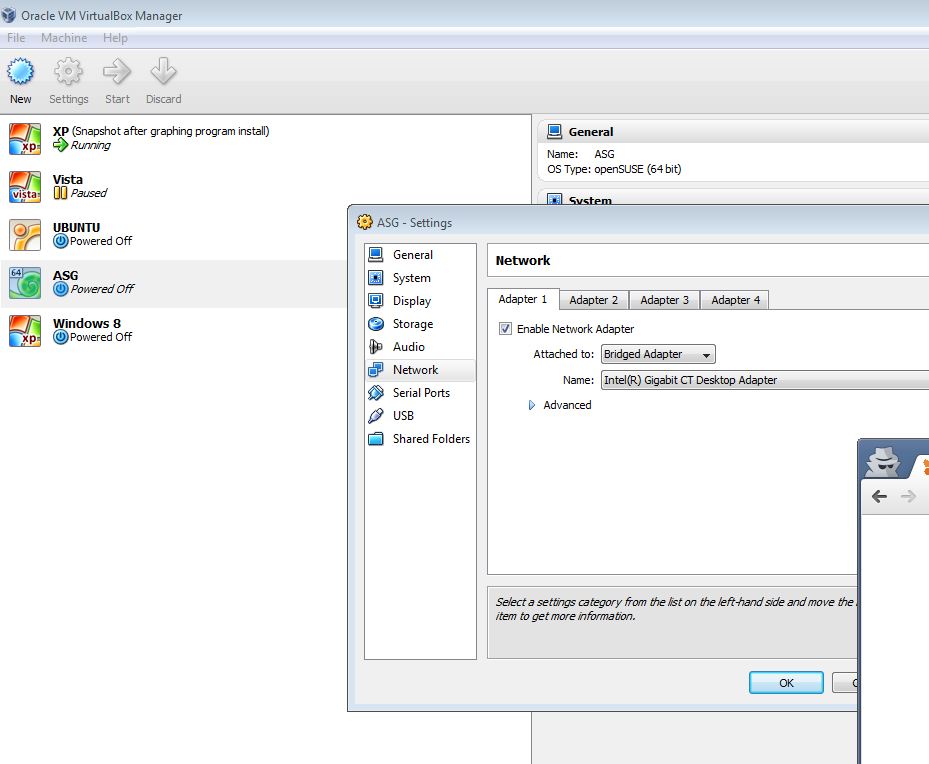Select the USB settings category
Screen dimensions: 929x764
(403, 416)
